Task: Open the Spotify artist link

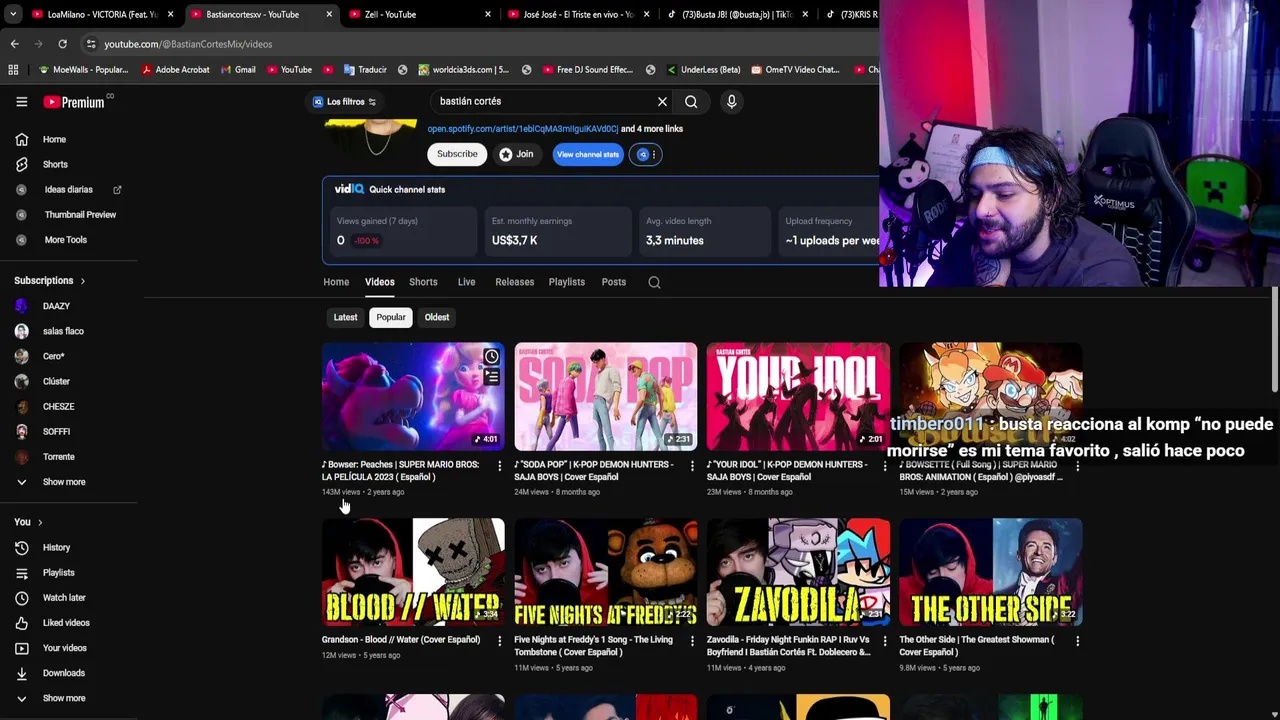Action: tap(523, 128)
